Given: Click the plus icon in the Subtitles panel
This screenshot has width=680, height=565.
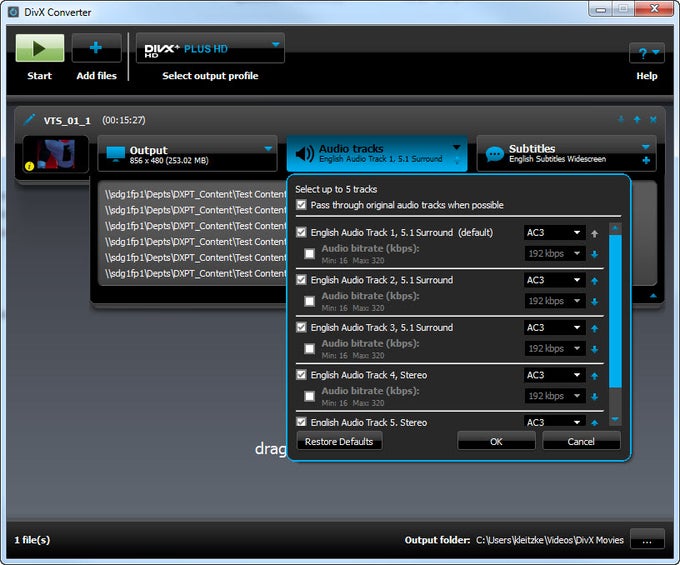Looking at the screenshot, I should point(646,160).
